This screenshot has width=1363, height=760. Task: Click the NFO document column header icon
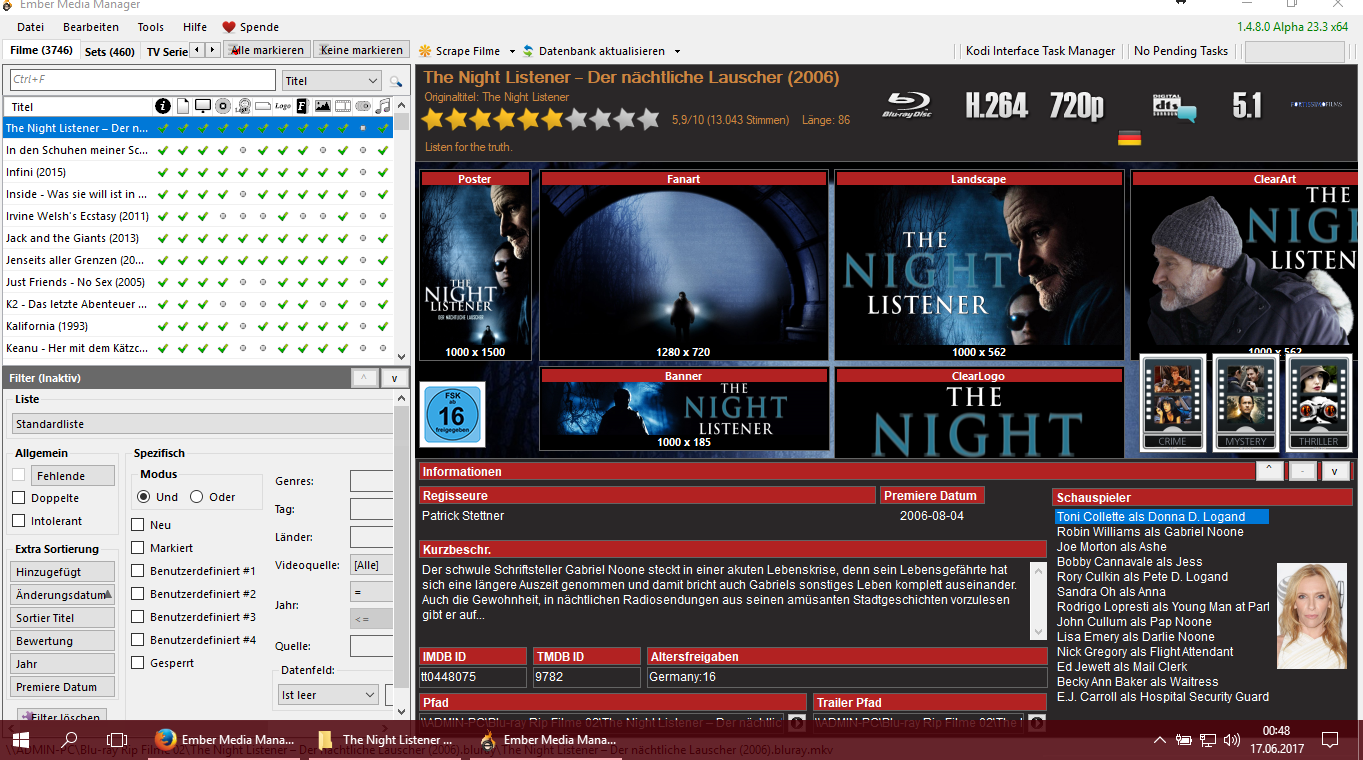point(183,106)
